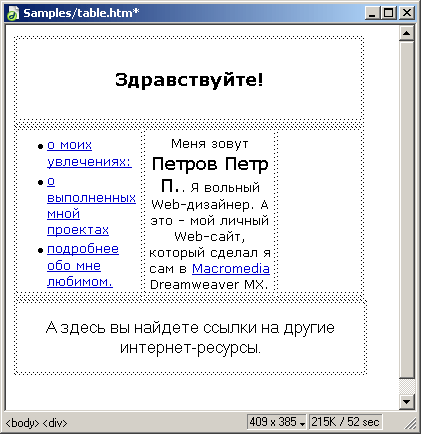
Task: Click the "о выполненных мной проектах" link
Action: 91,206
